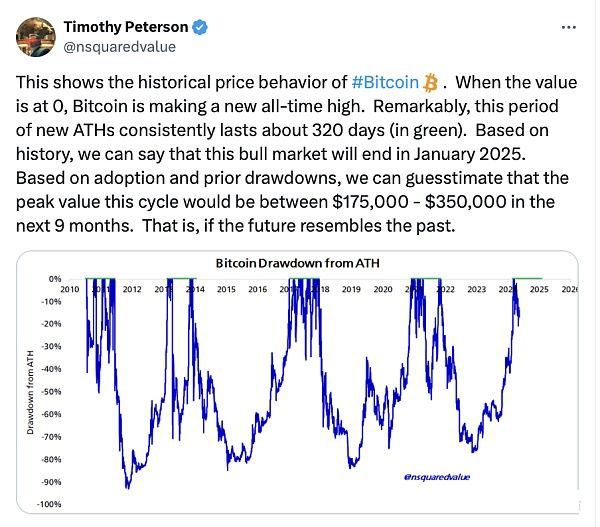
Task: Select the 2010 year label on the x-axis
Action: click(x=70, y=289)
